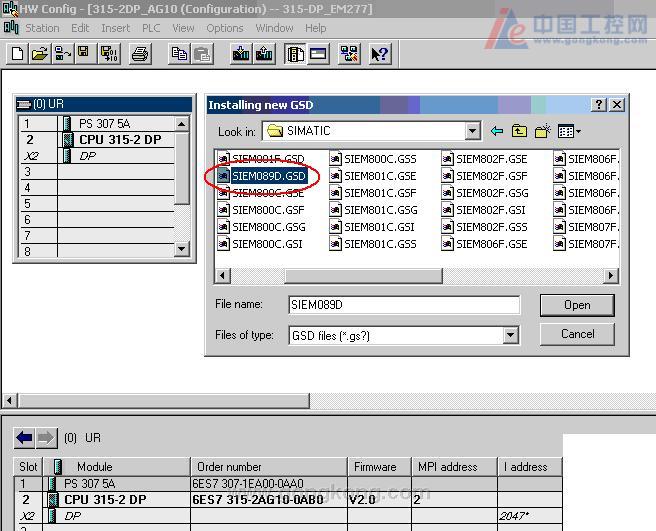Open the View menu

click(x=183, y=28)
